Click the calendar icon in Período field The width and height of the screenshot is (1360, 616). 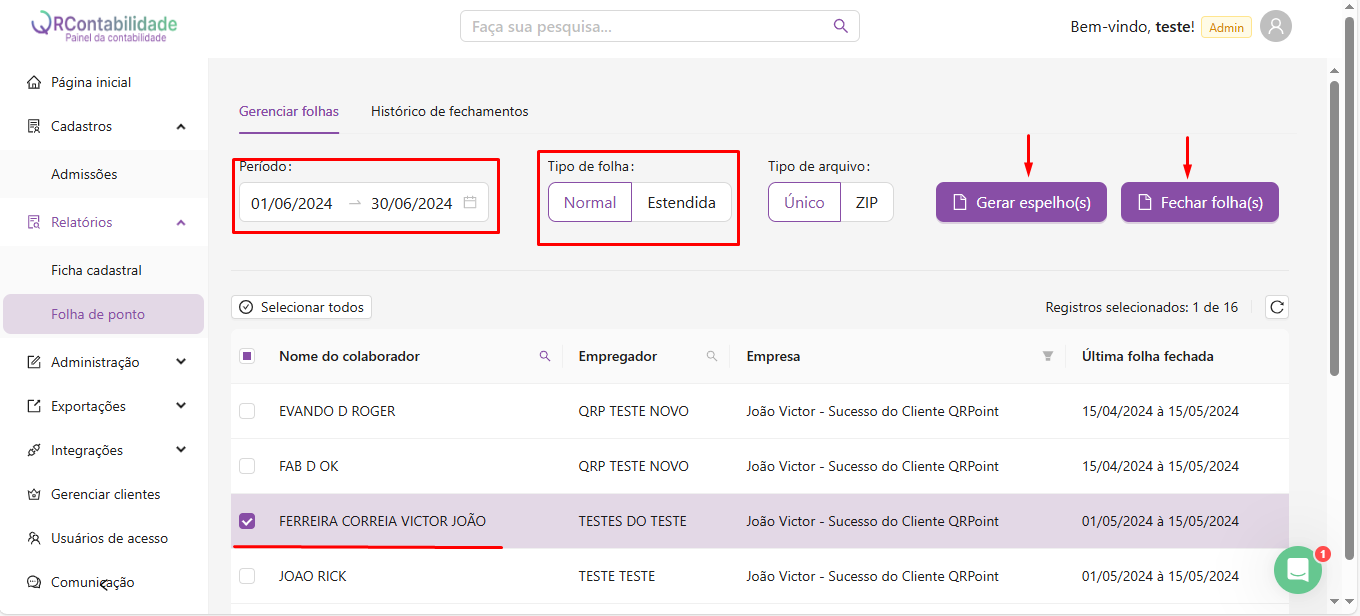coord(470,203)
